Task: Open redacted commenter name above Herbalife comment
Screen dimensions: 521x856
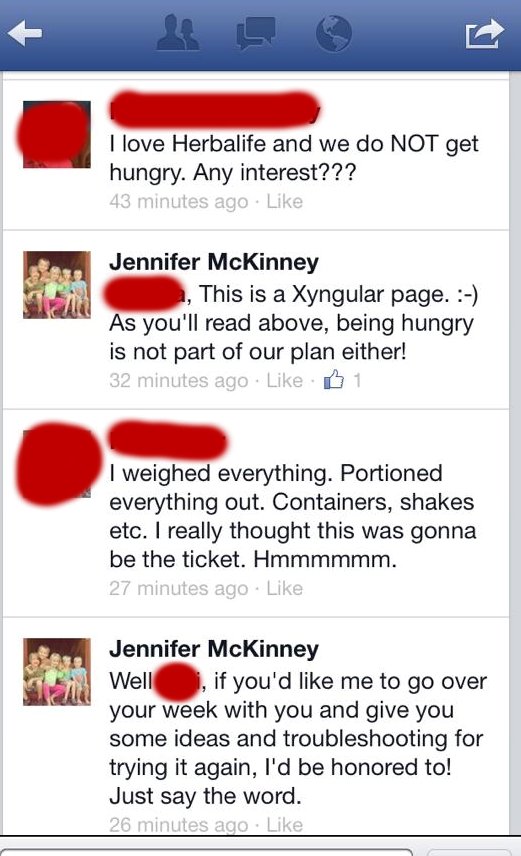Action: tap(214, 111)
